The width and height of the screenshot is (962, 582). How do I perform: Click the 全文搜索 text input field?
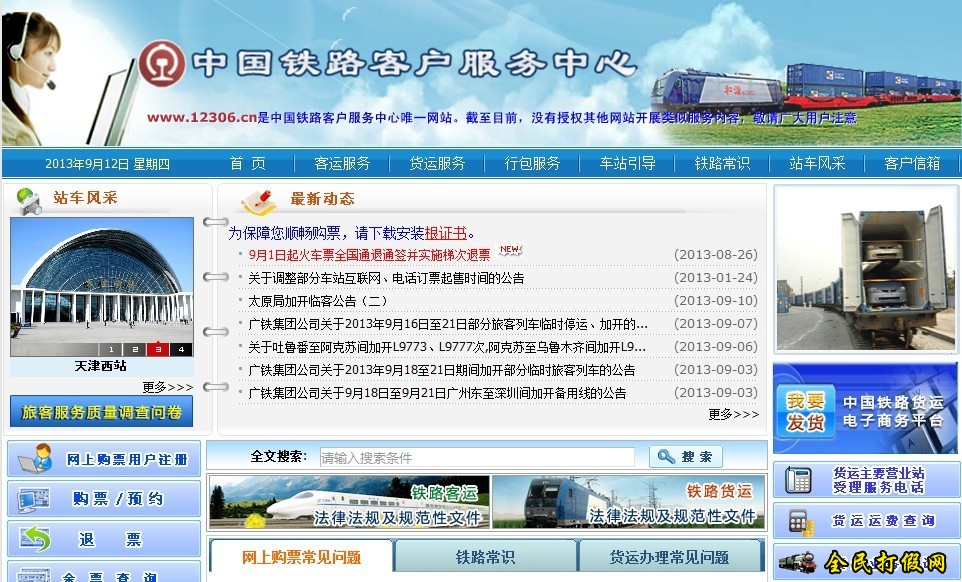477,457
